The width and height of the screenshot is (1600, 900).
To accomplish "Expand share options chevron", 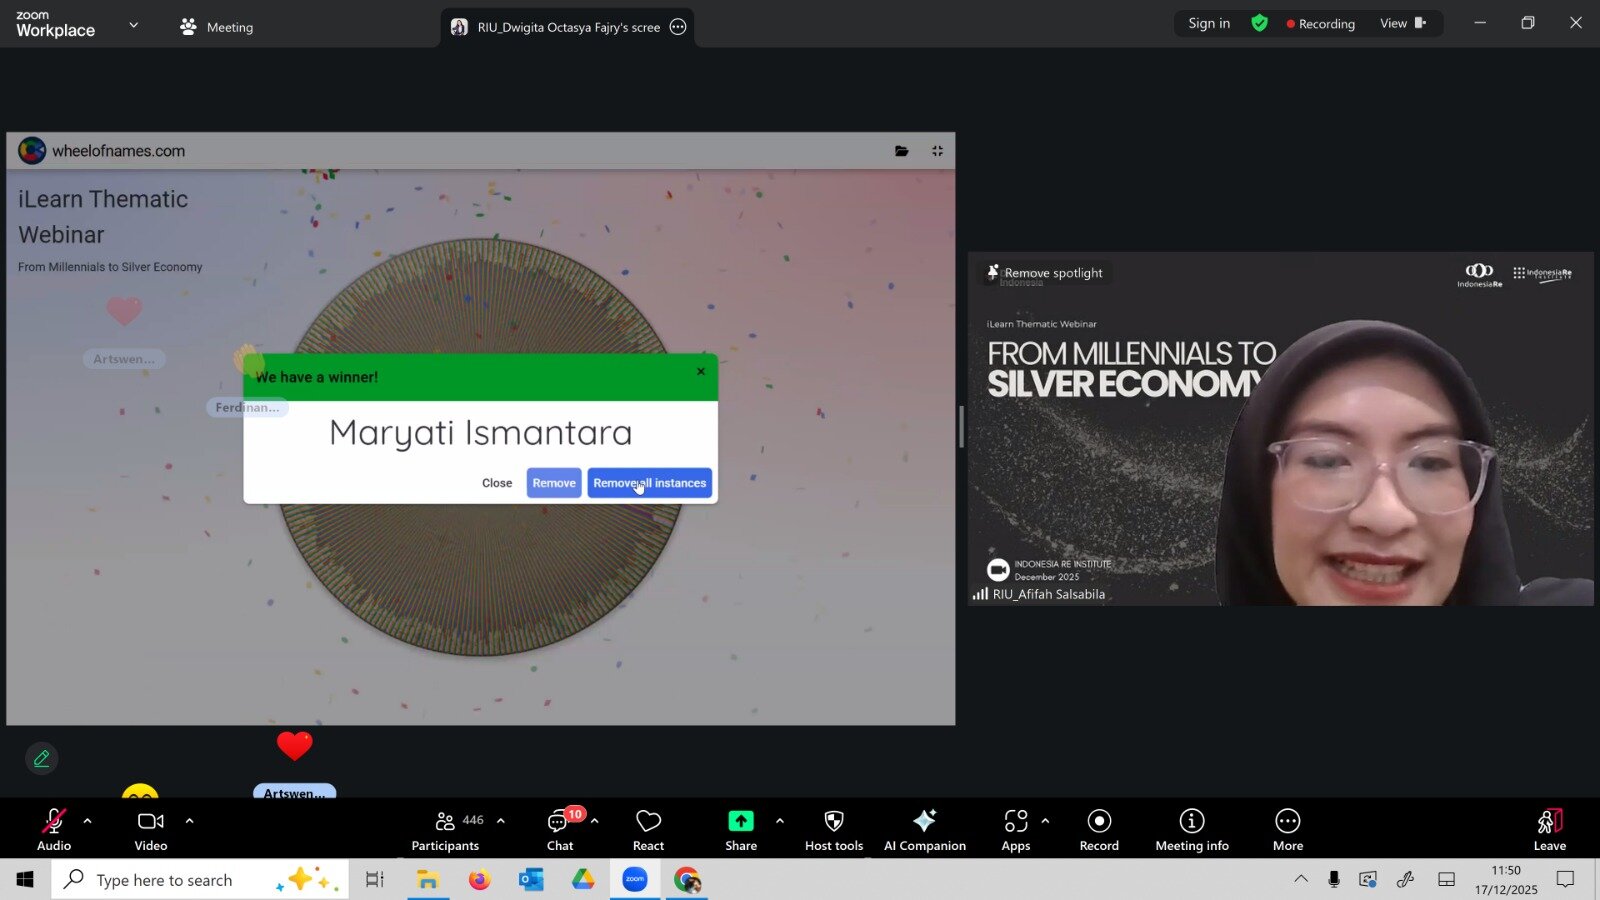I will coord(780,821).
